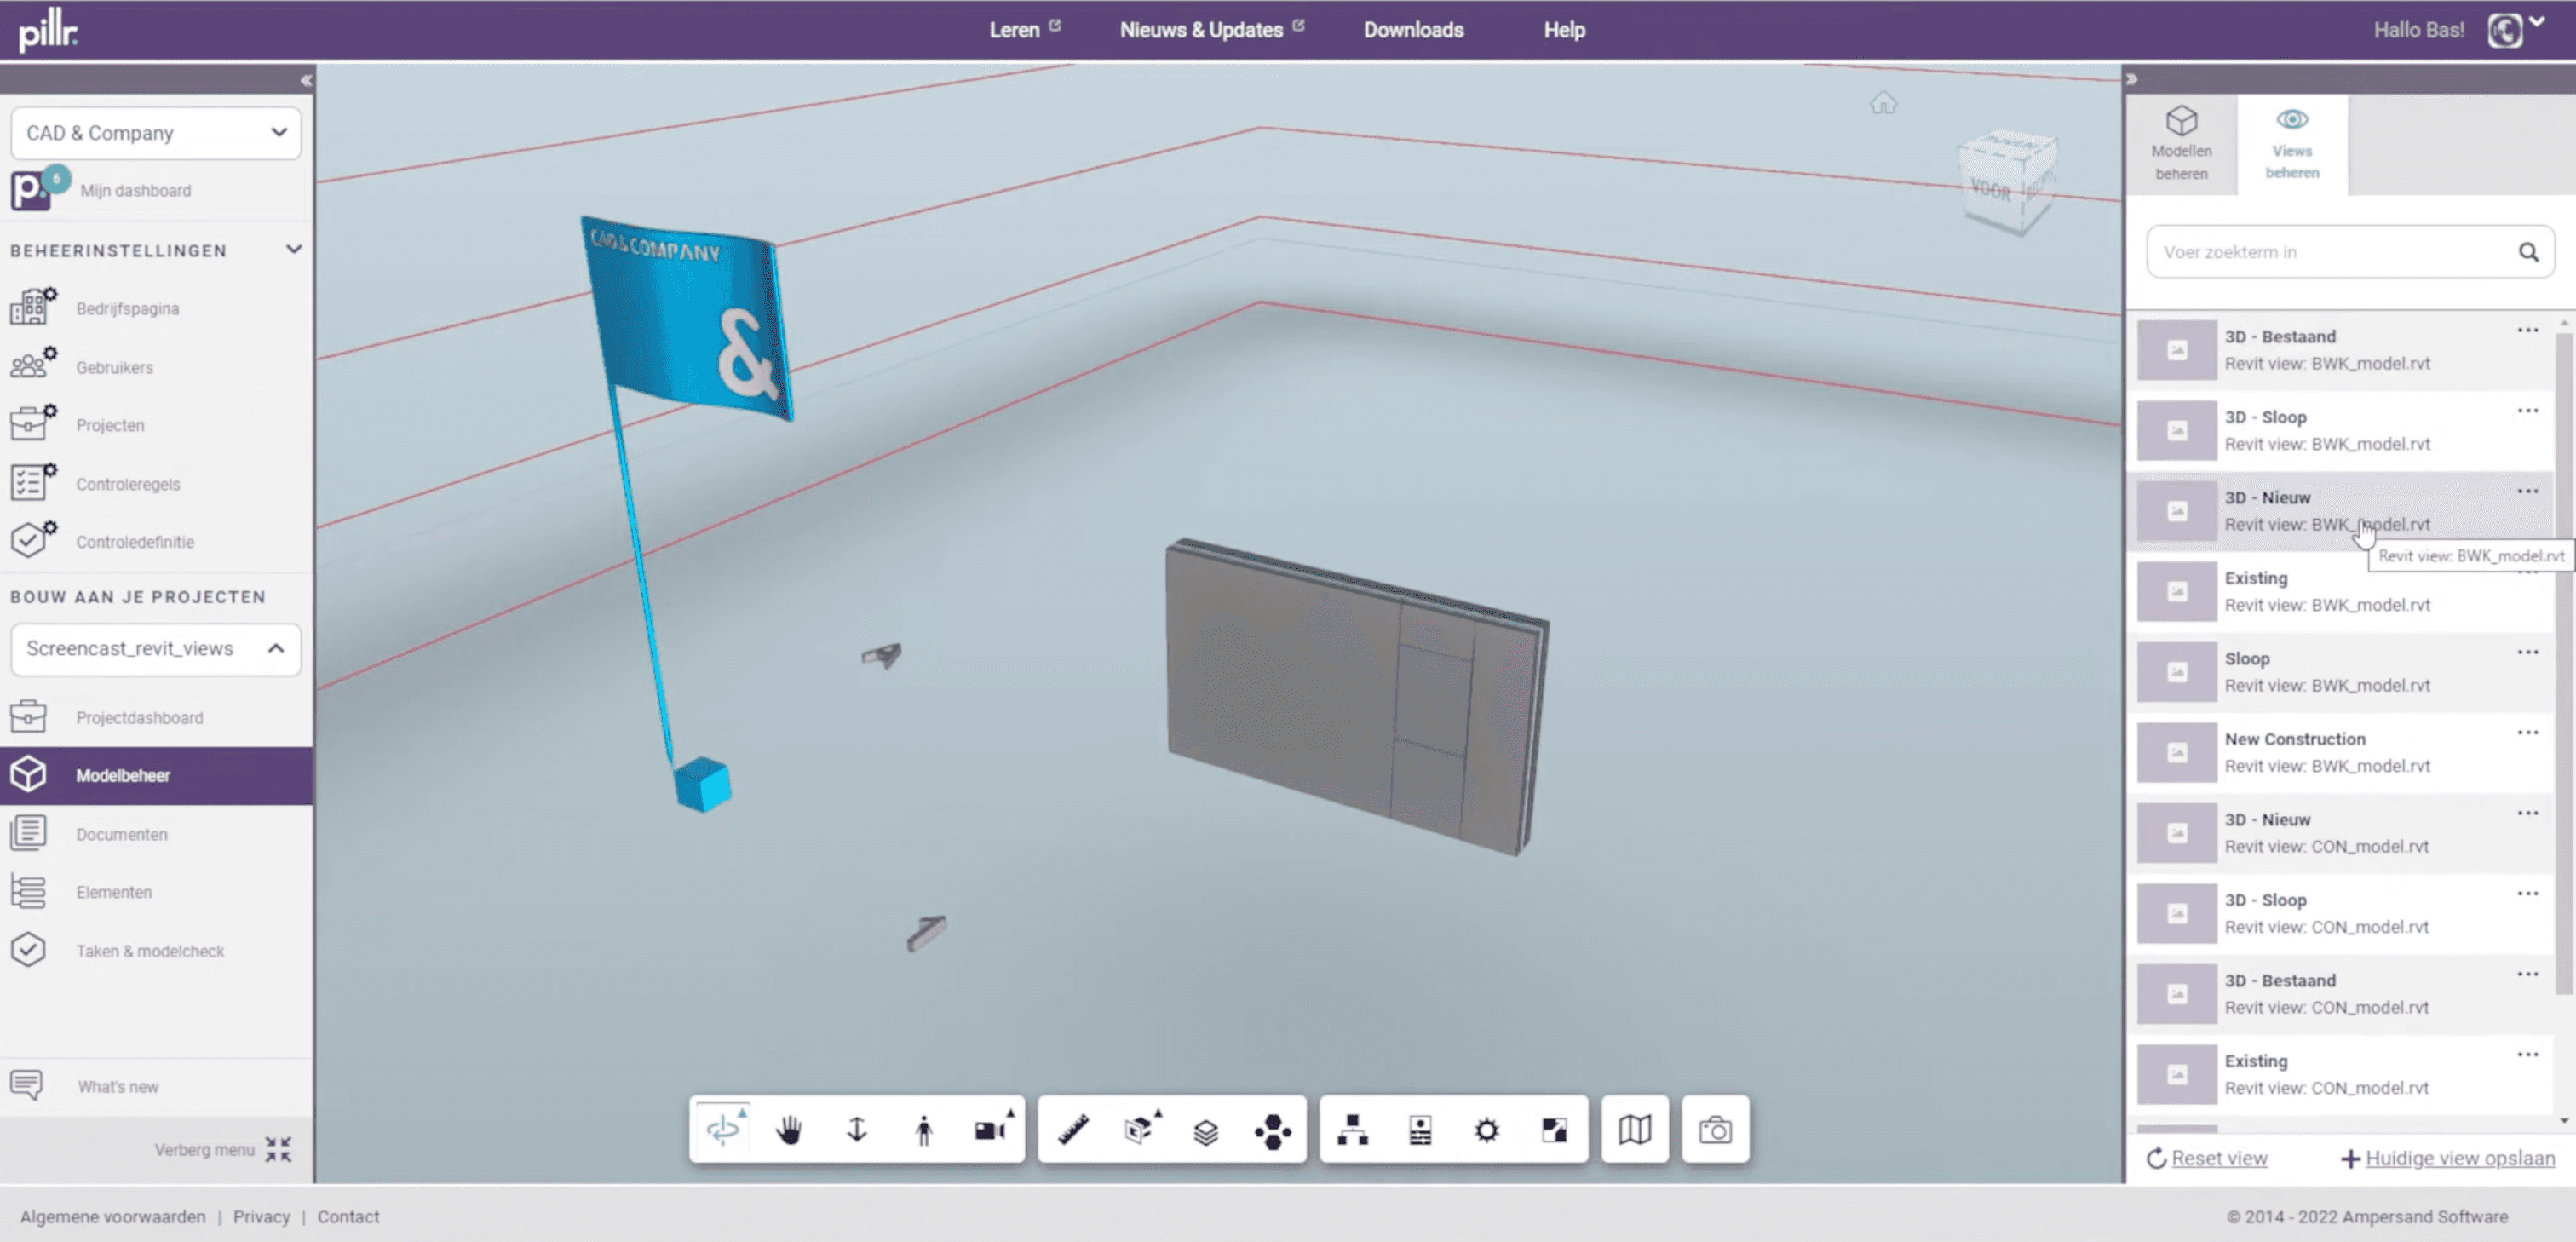The image size is (2576, 1242).
Task: Activate the Explode model tool
Action: pyautogui.click(x=1272, y=1130)
